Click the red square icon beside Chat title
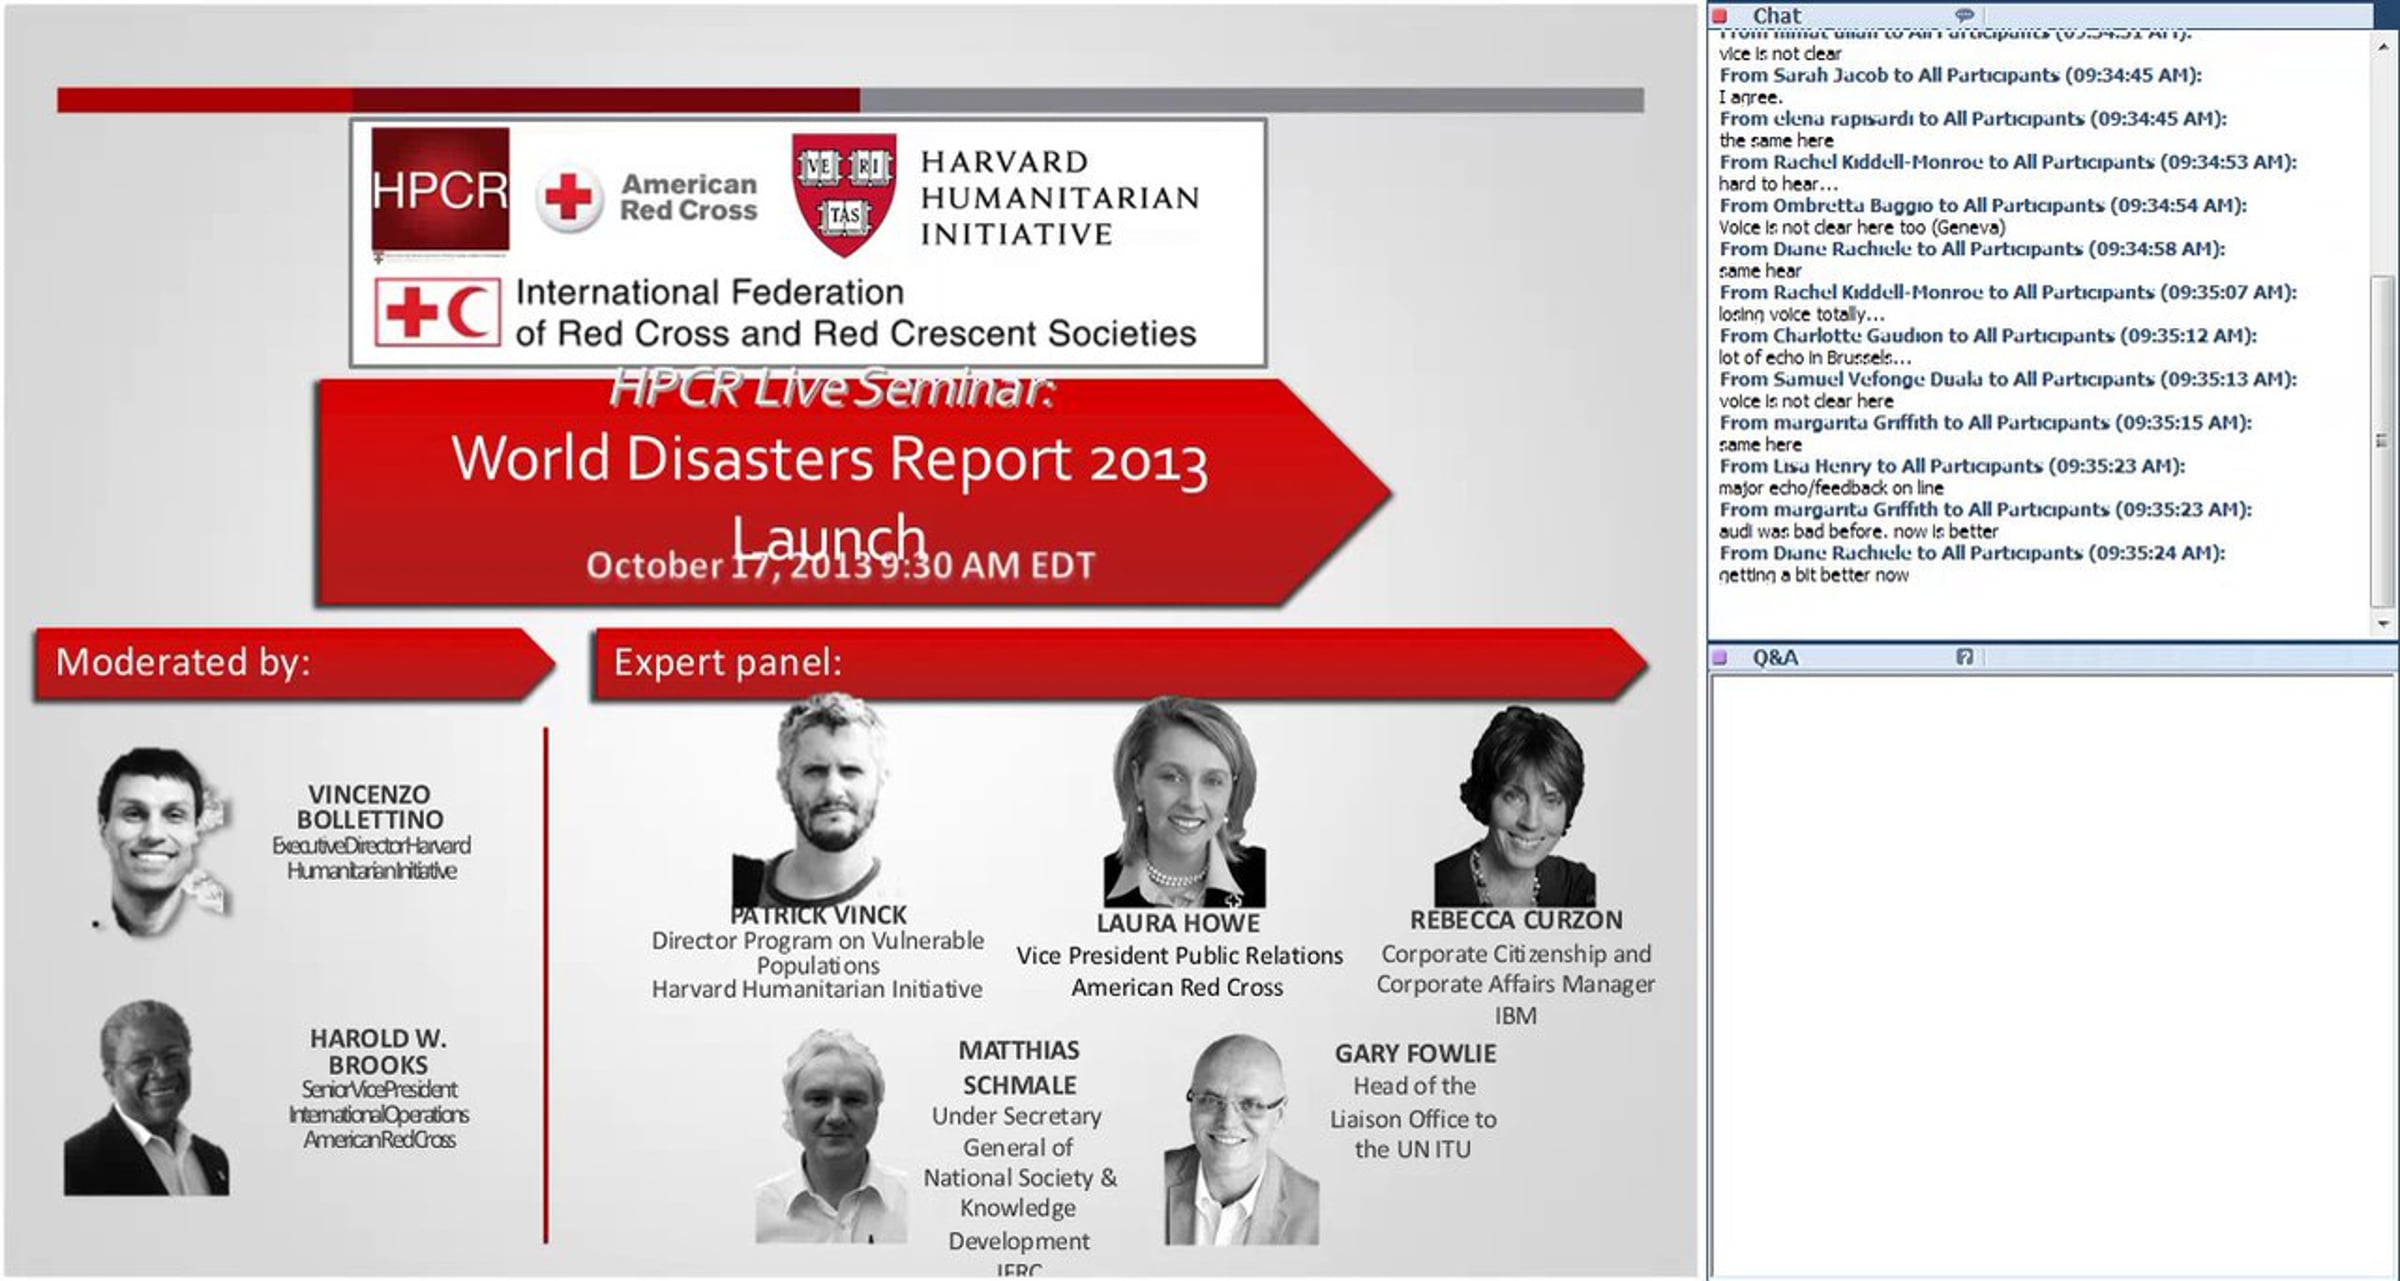Viewport: 2400px width, 1281px height. click(x=1720, y=15)
